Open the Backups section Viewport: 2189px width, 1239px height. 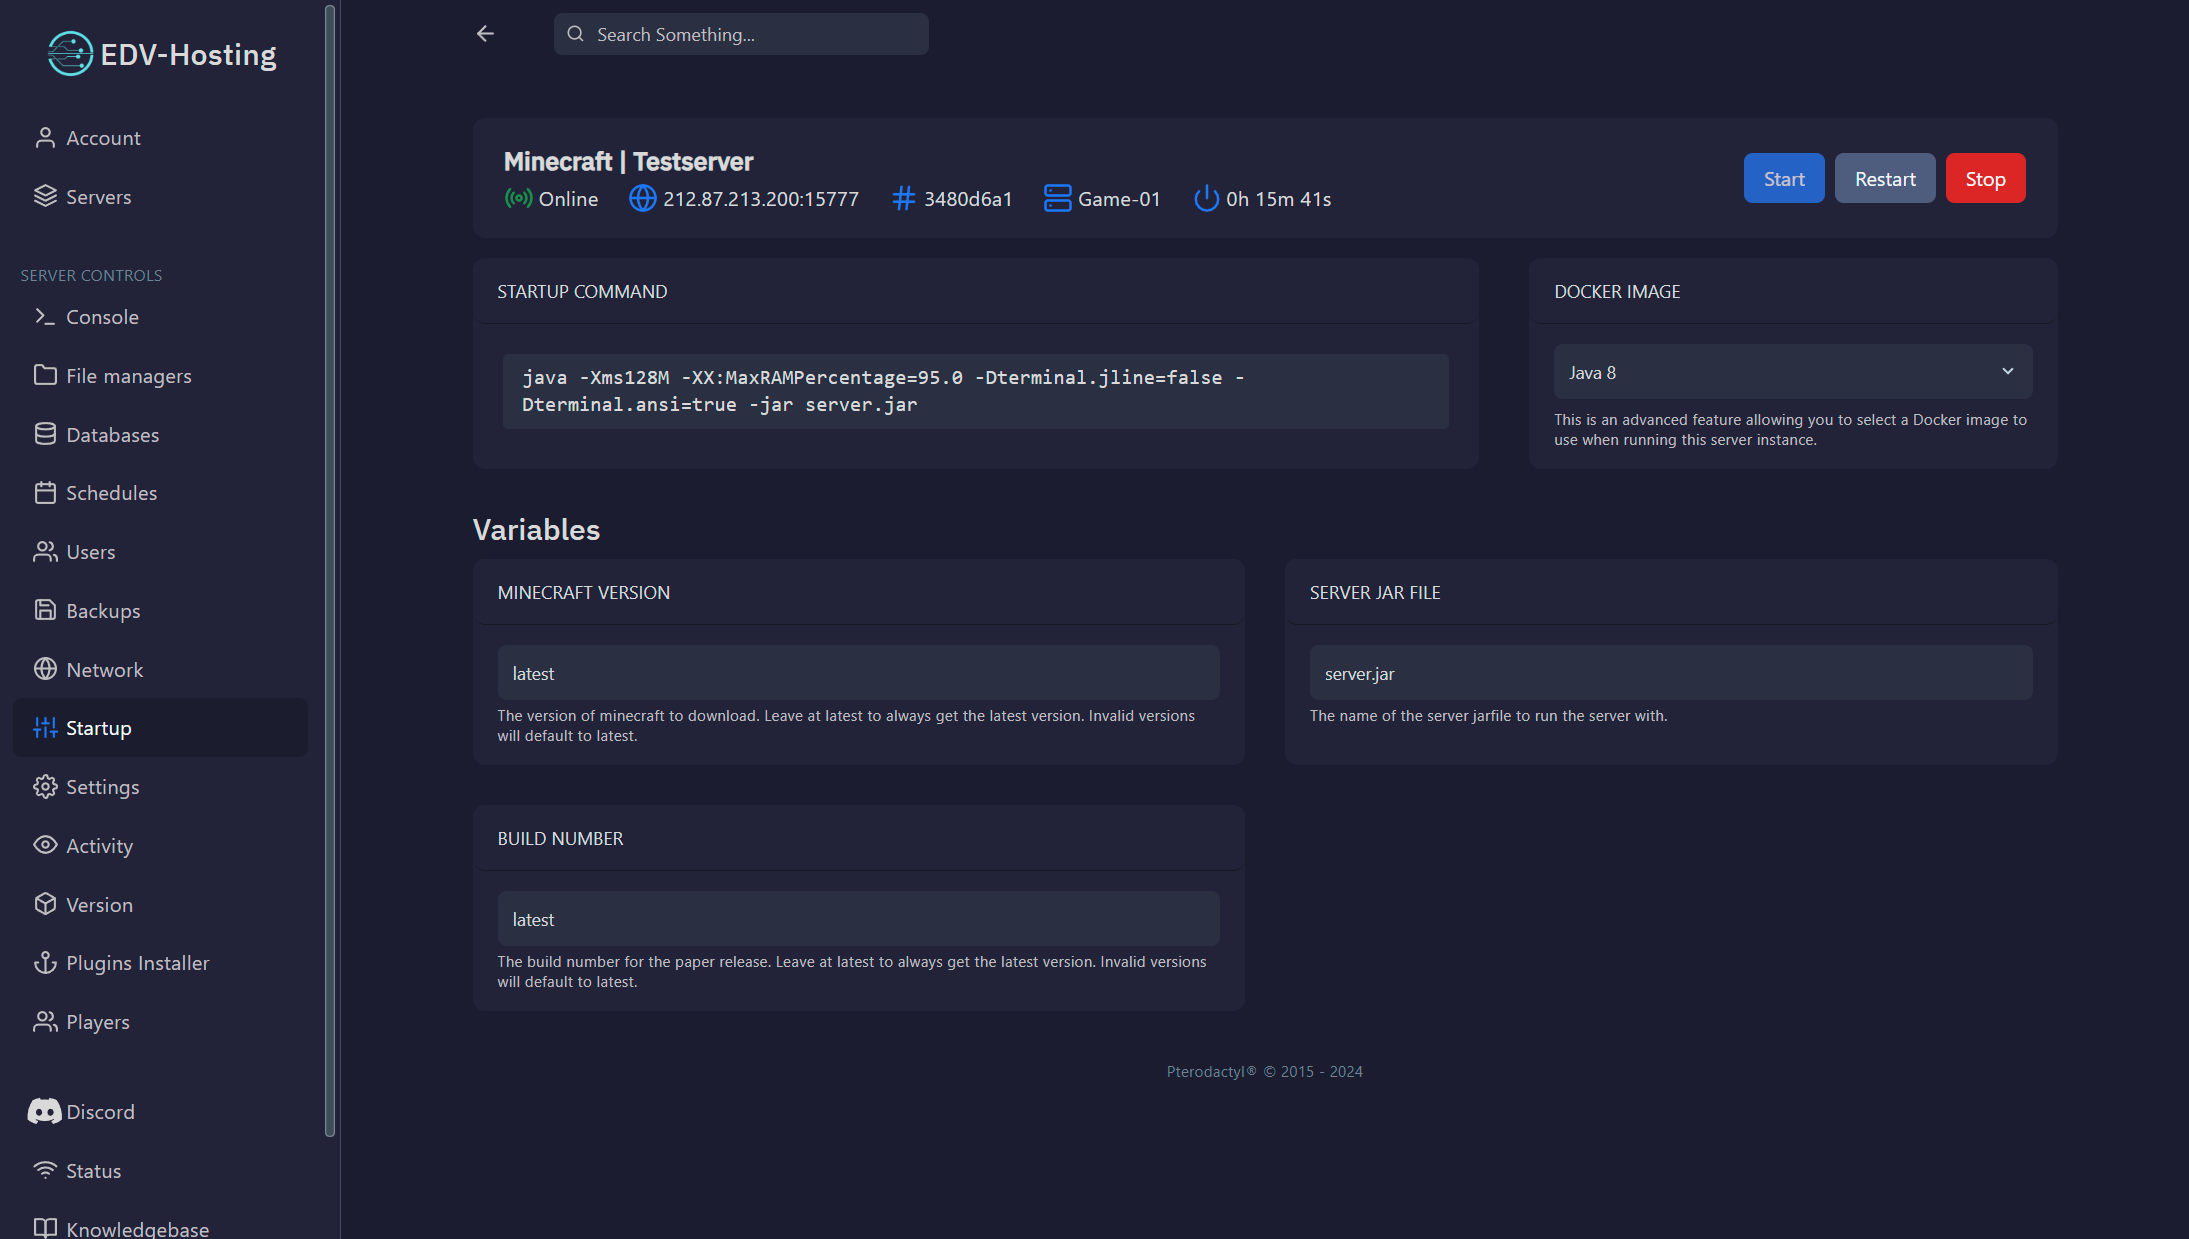(x=103, y=611)
